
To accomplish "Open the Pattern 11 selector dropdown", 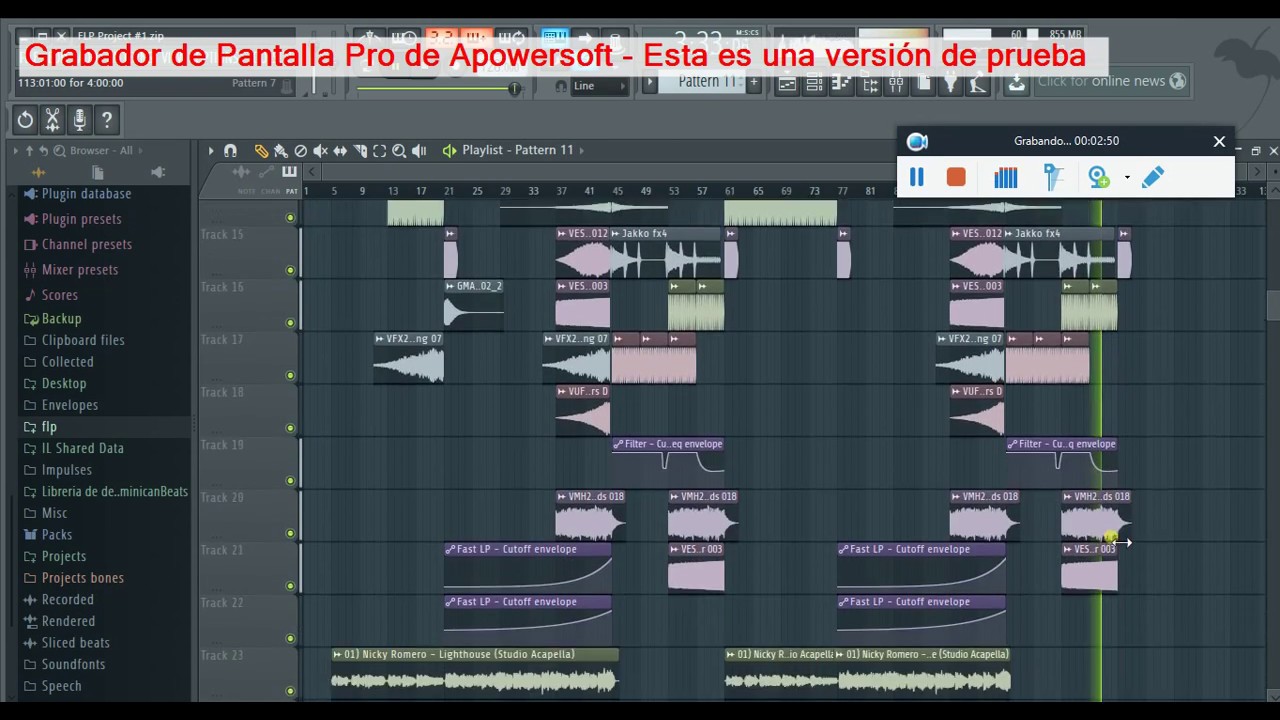I will click(708, 82).
